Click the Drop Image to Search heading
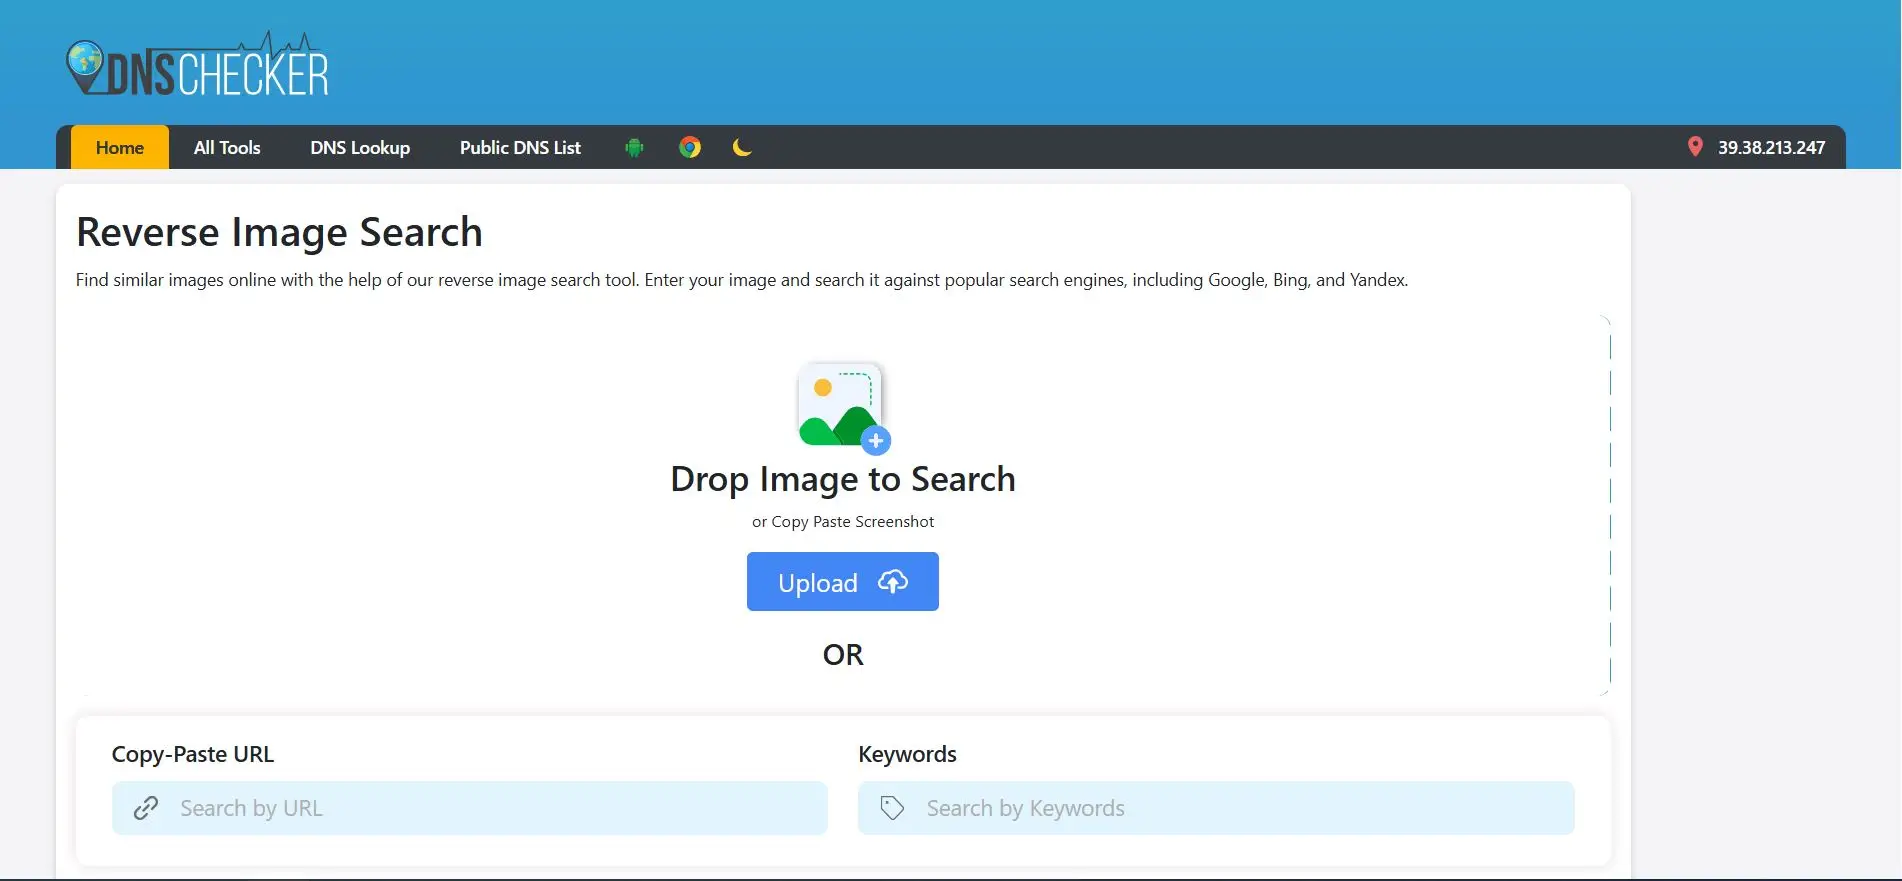 click(843, 479)
